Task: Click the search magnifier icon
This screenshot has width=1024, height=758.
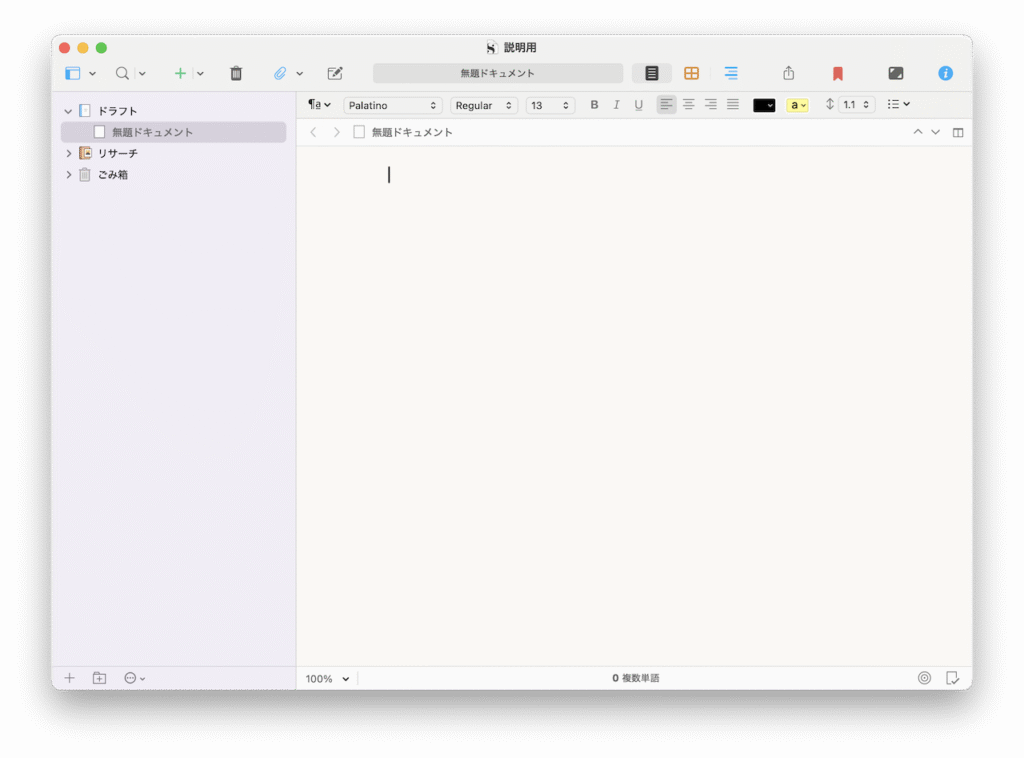Action: point(122,73)
